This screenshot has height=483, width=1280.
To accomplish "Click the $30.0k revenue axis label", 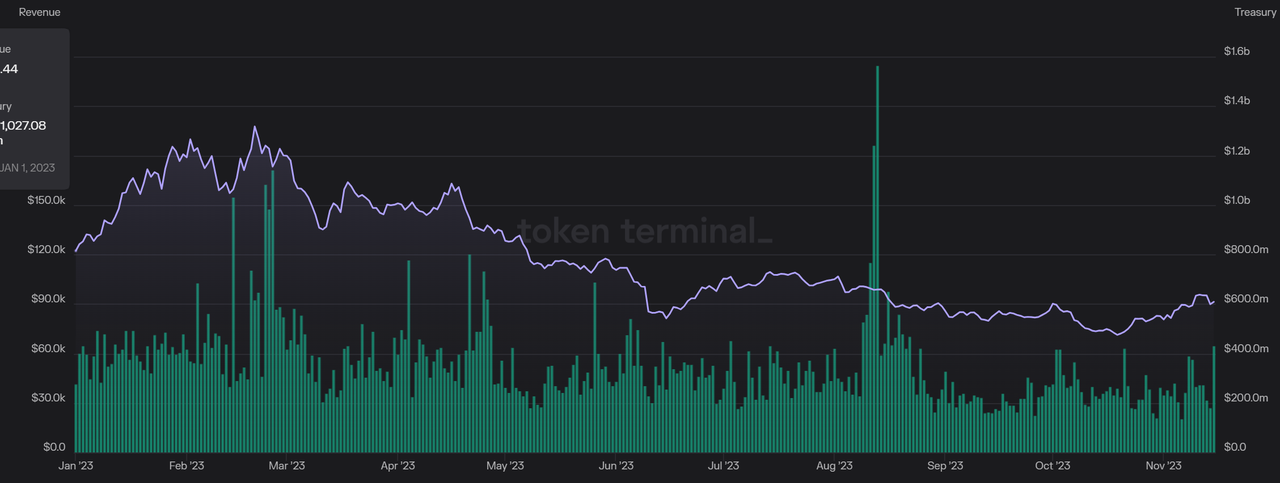I will [46, 398].
